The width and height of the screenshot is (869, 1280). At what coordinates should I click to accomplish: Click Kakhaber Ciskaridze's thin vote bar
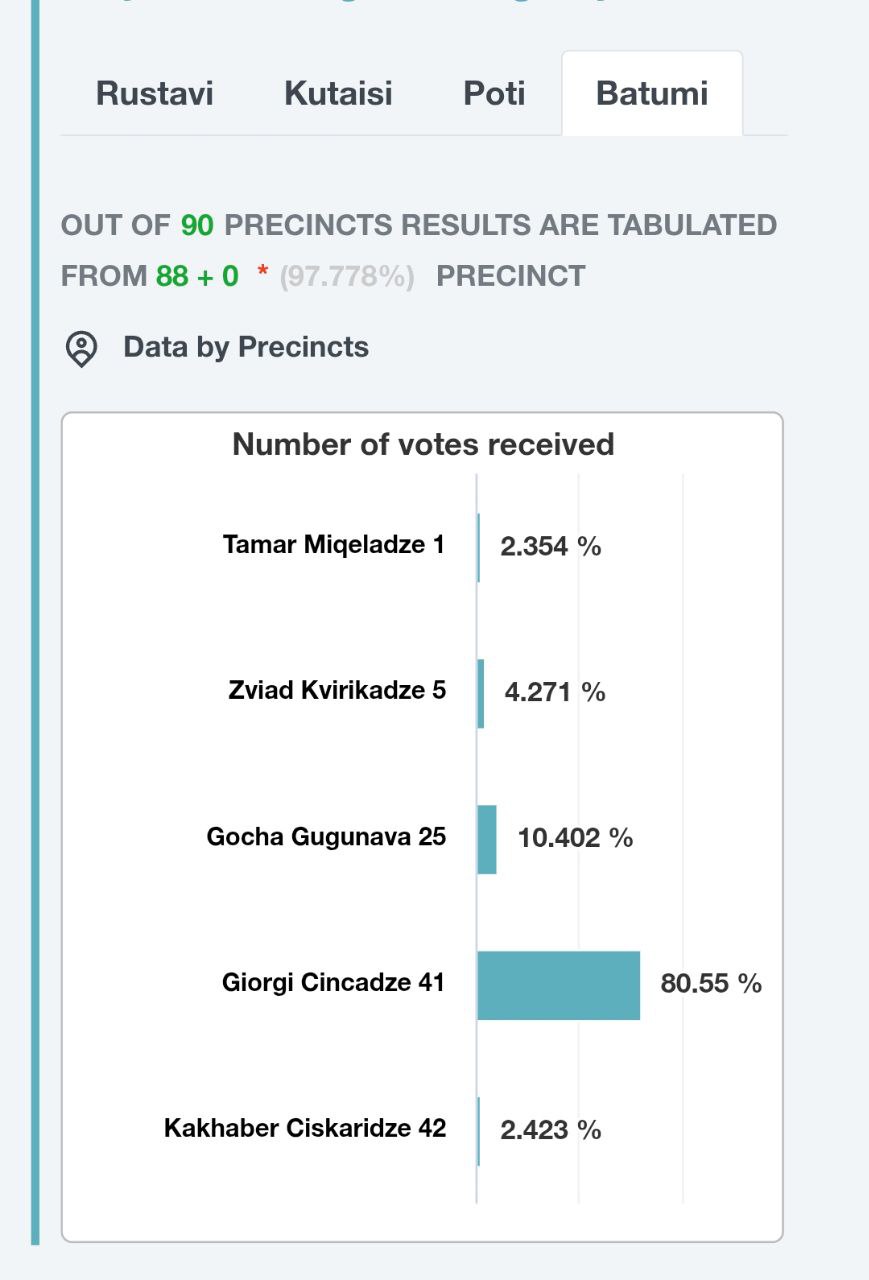click(x=479, y=1131)
